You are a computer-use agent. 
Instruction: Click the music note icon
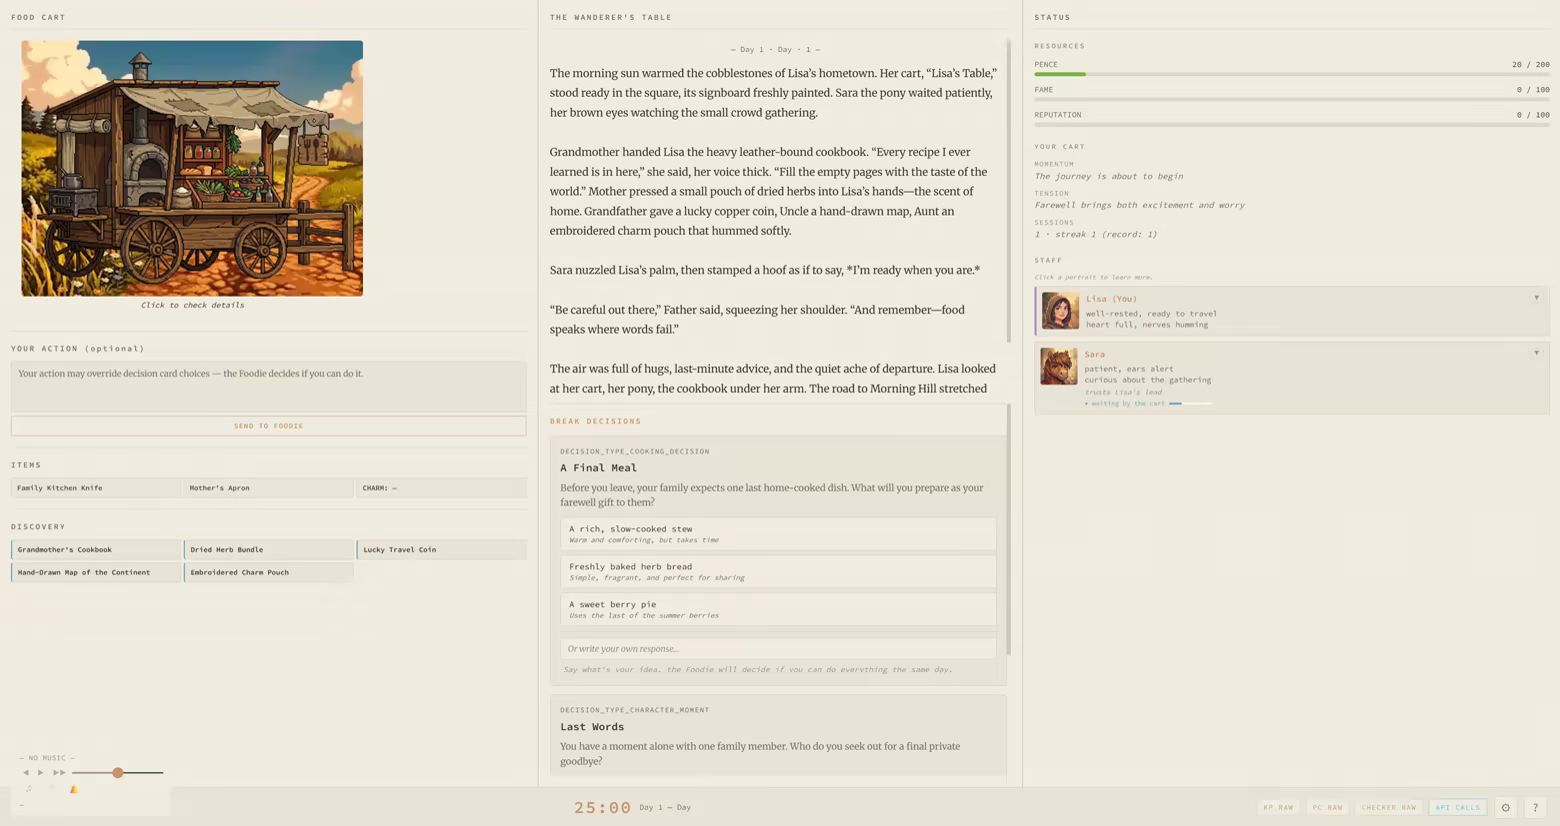28,789
